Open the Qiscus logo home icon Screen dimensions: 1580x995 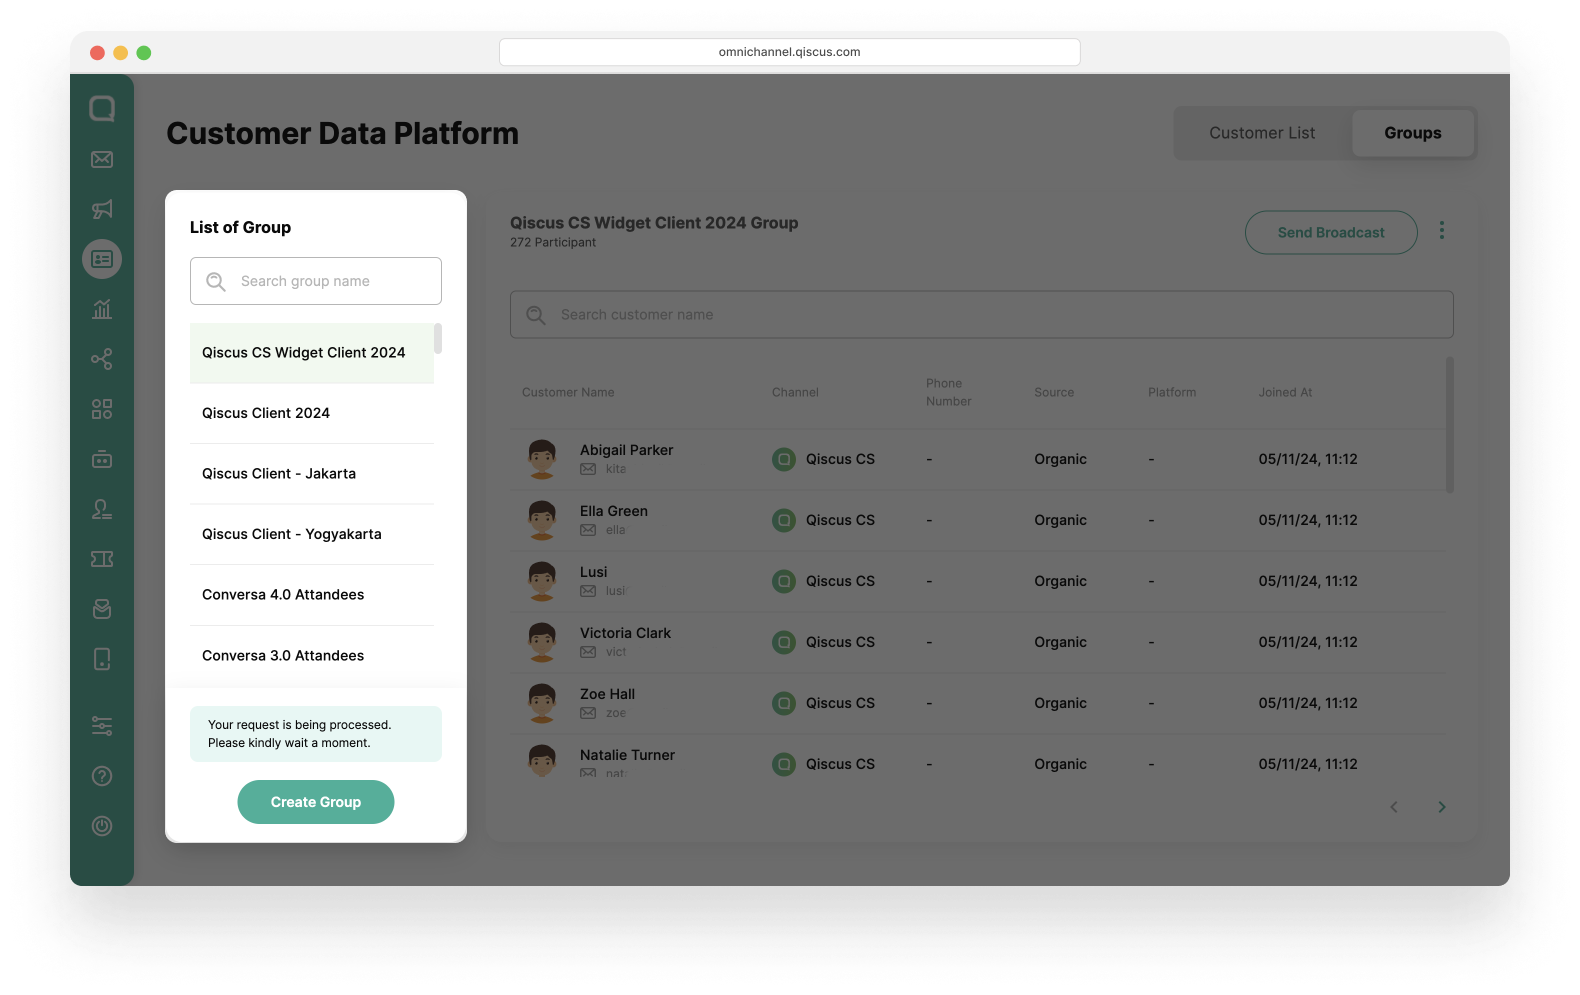(x=102, y=108)
